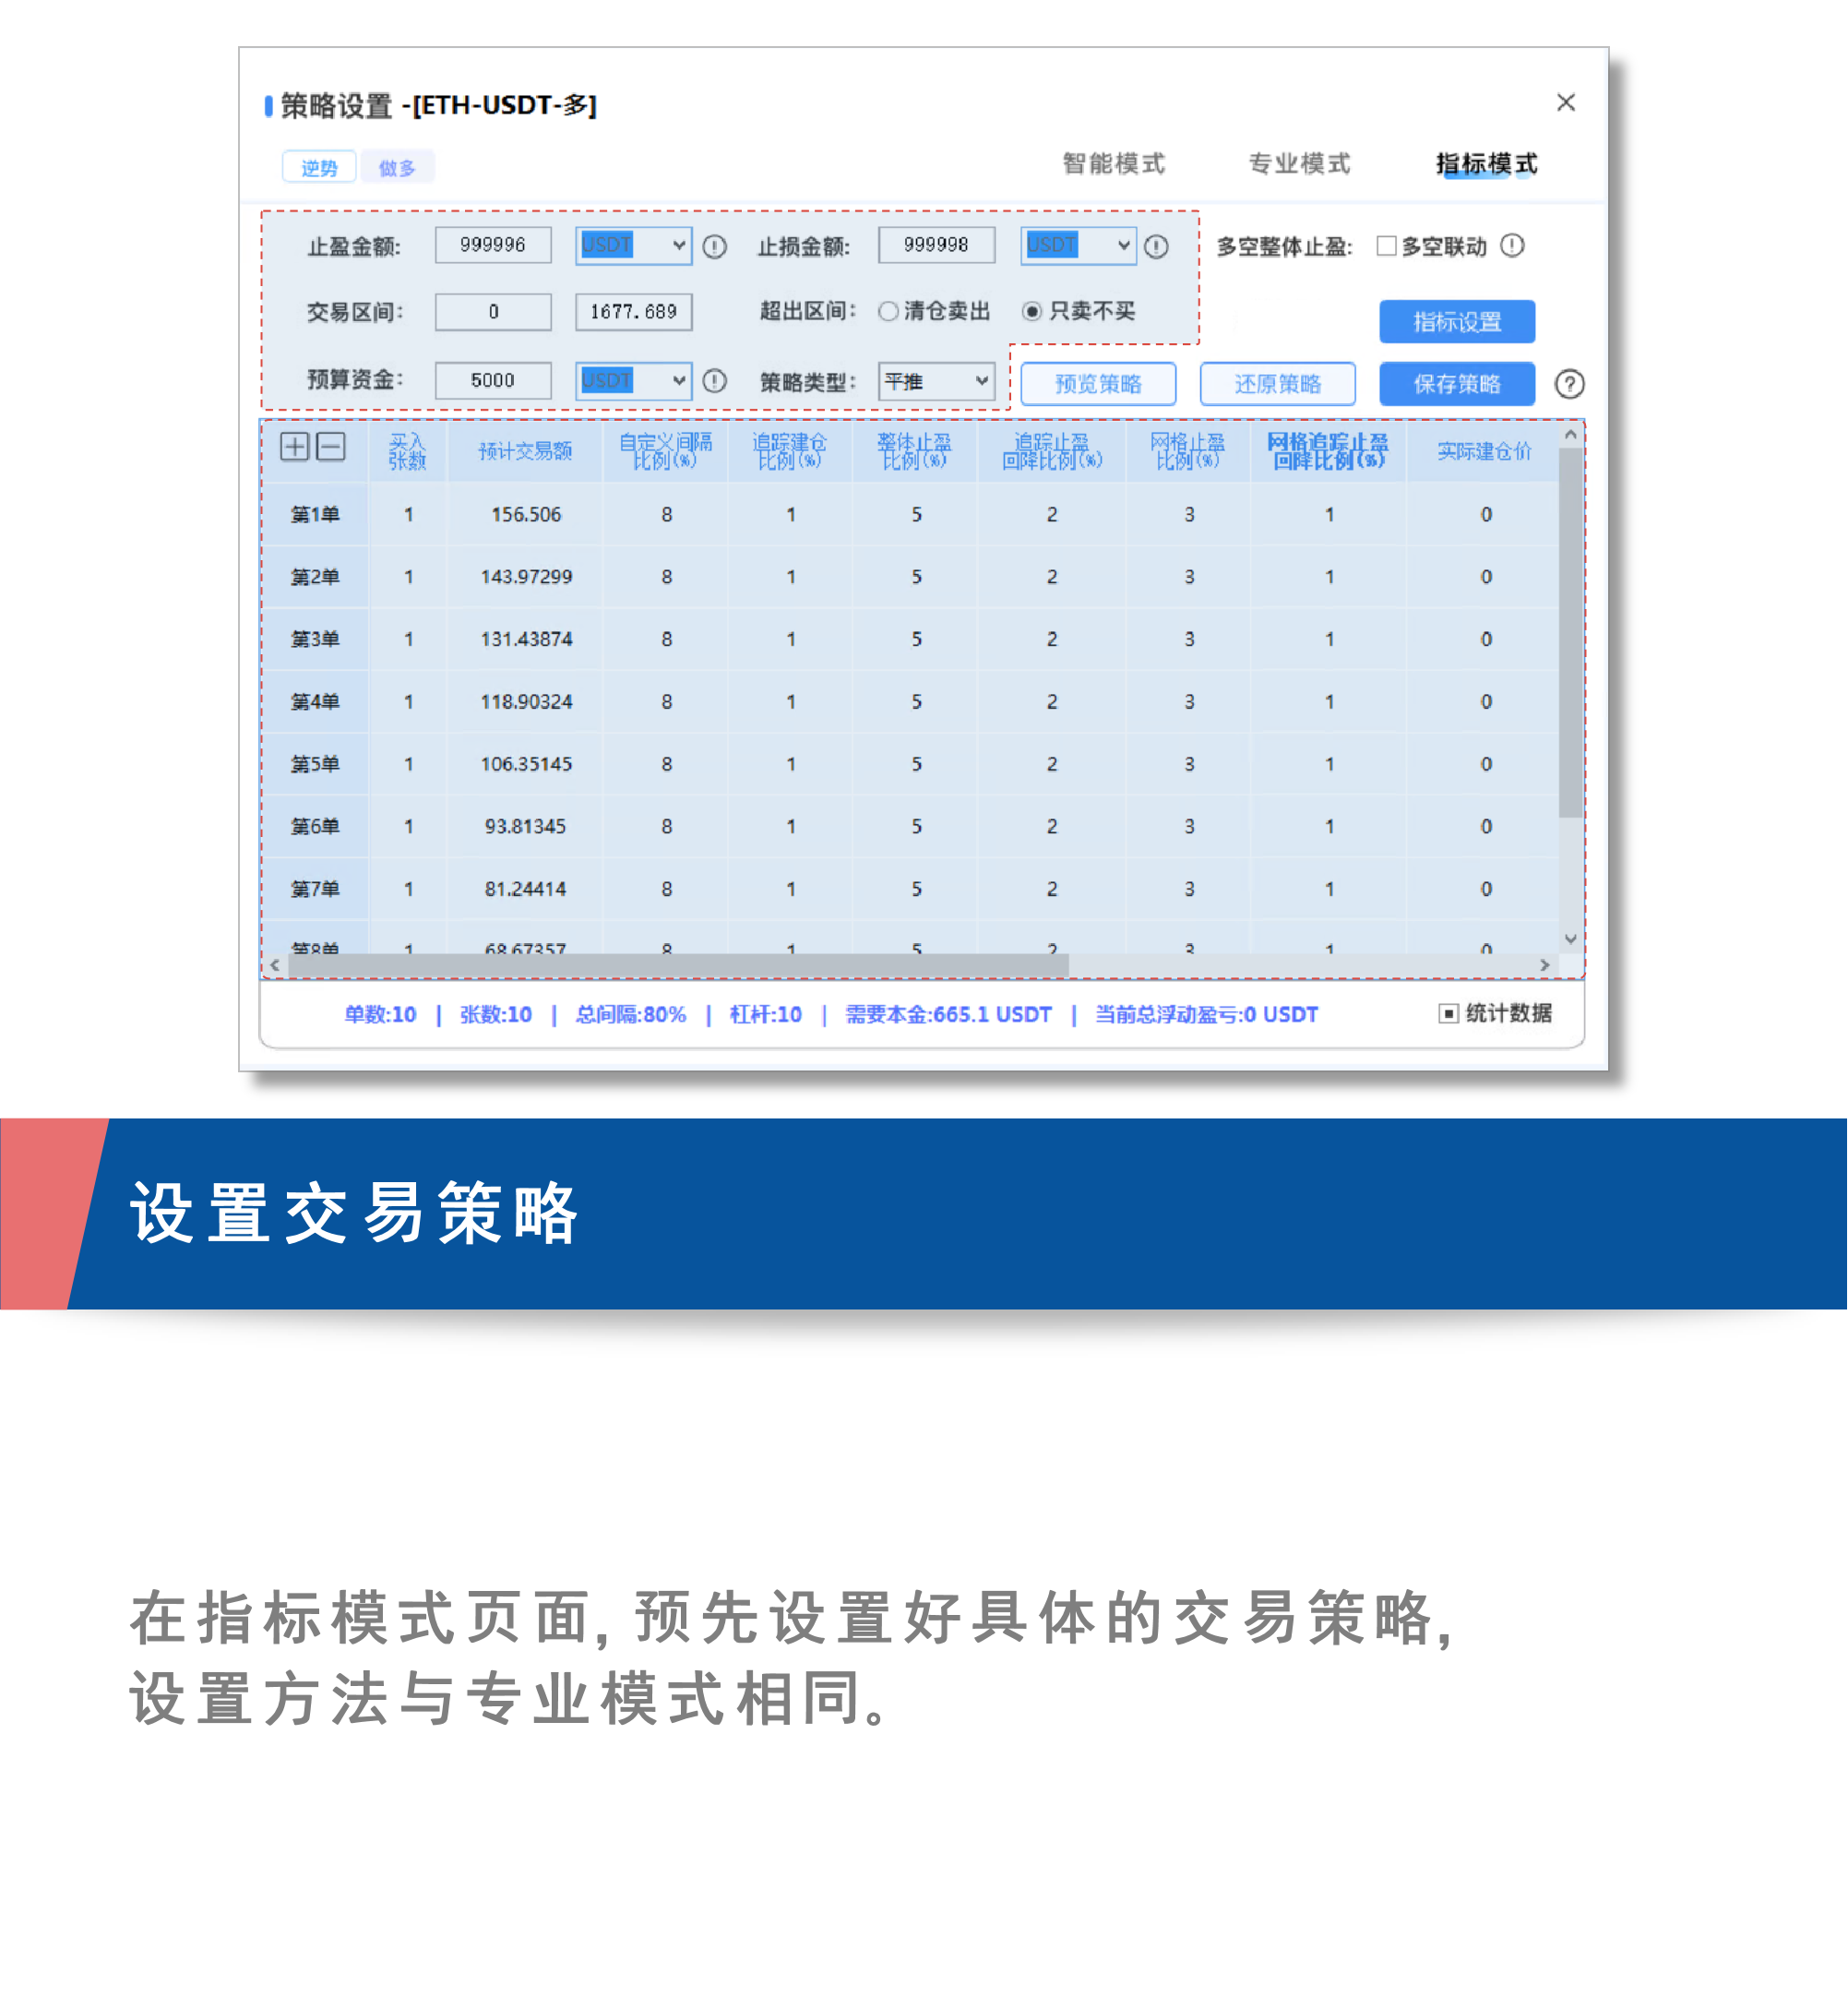Click the minus icon to remove a row
The width and height of the screenshot is (1848, 2009).
(x=331, y=446)
